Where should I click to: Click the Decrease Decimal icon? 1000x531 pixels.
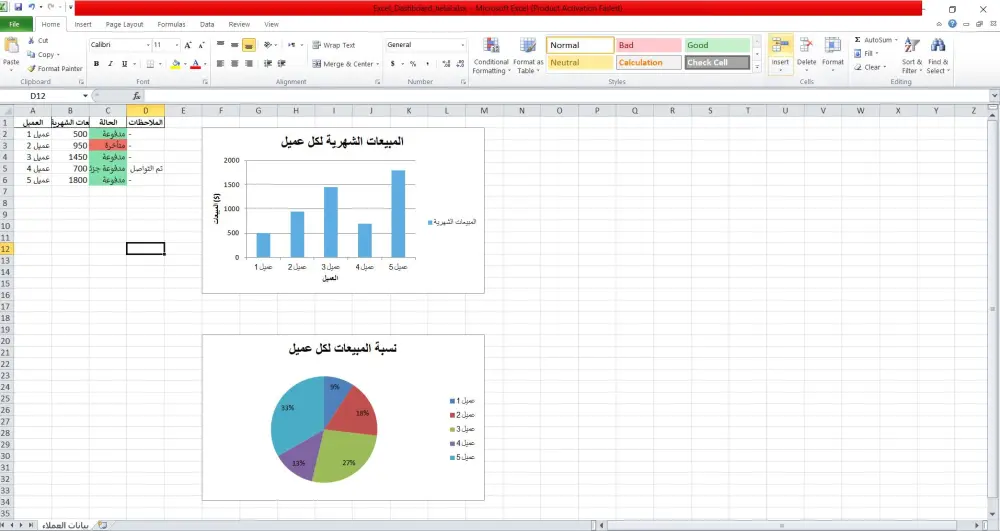(460, 64)
